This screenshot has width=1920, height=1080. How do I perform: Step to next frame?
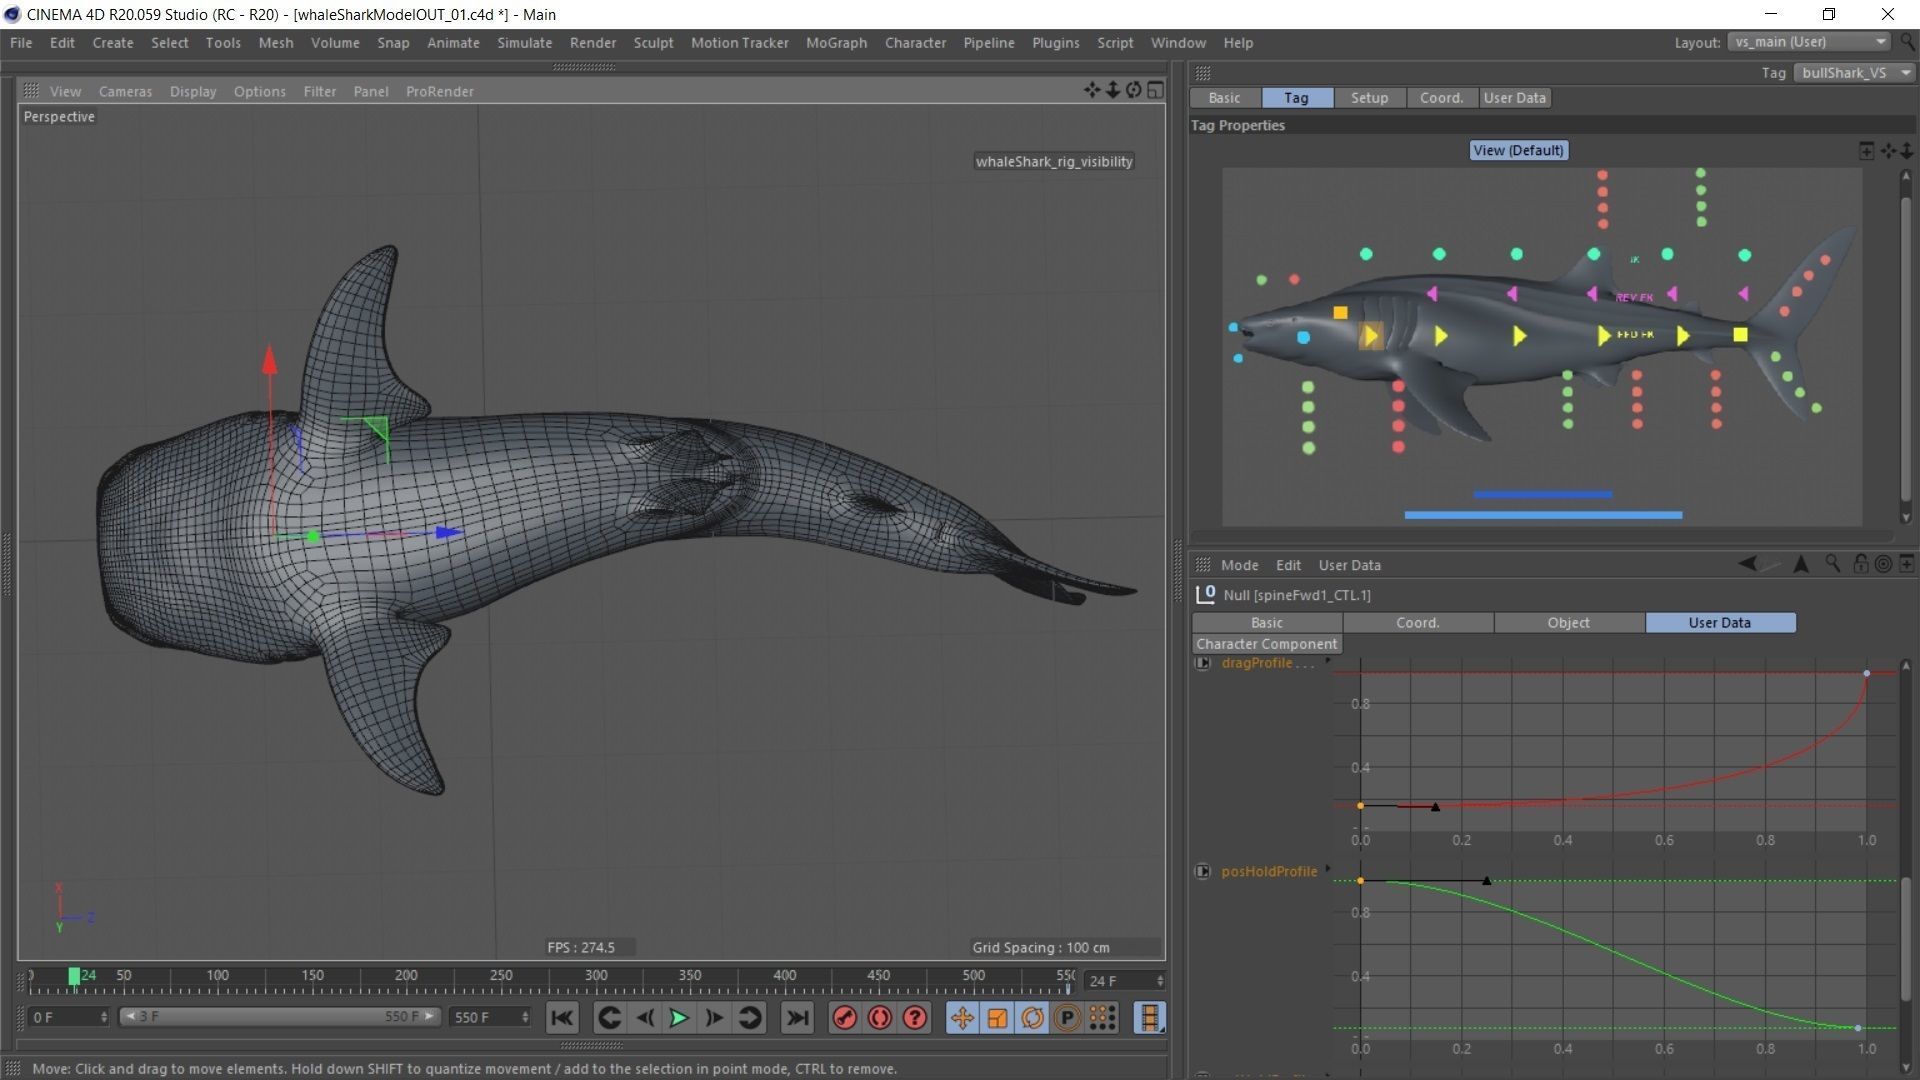pos(714,1018)
